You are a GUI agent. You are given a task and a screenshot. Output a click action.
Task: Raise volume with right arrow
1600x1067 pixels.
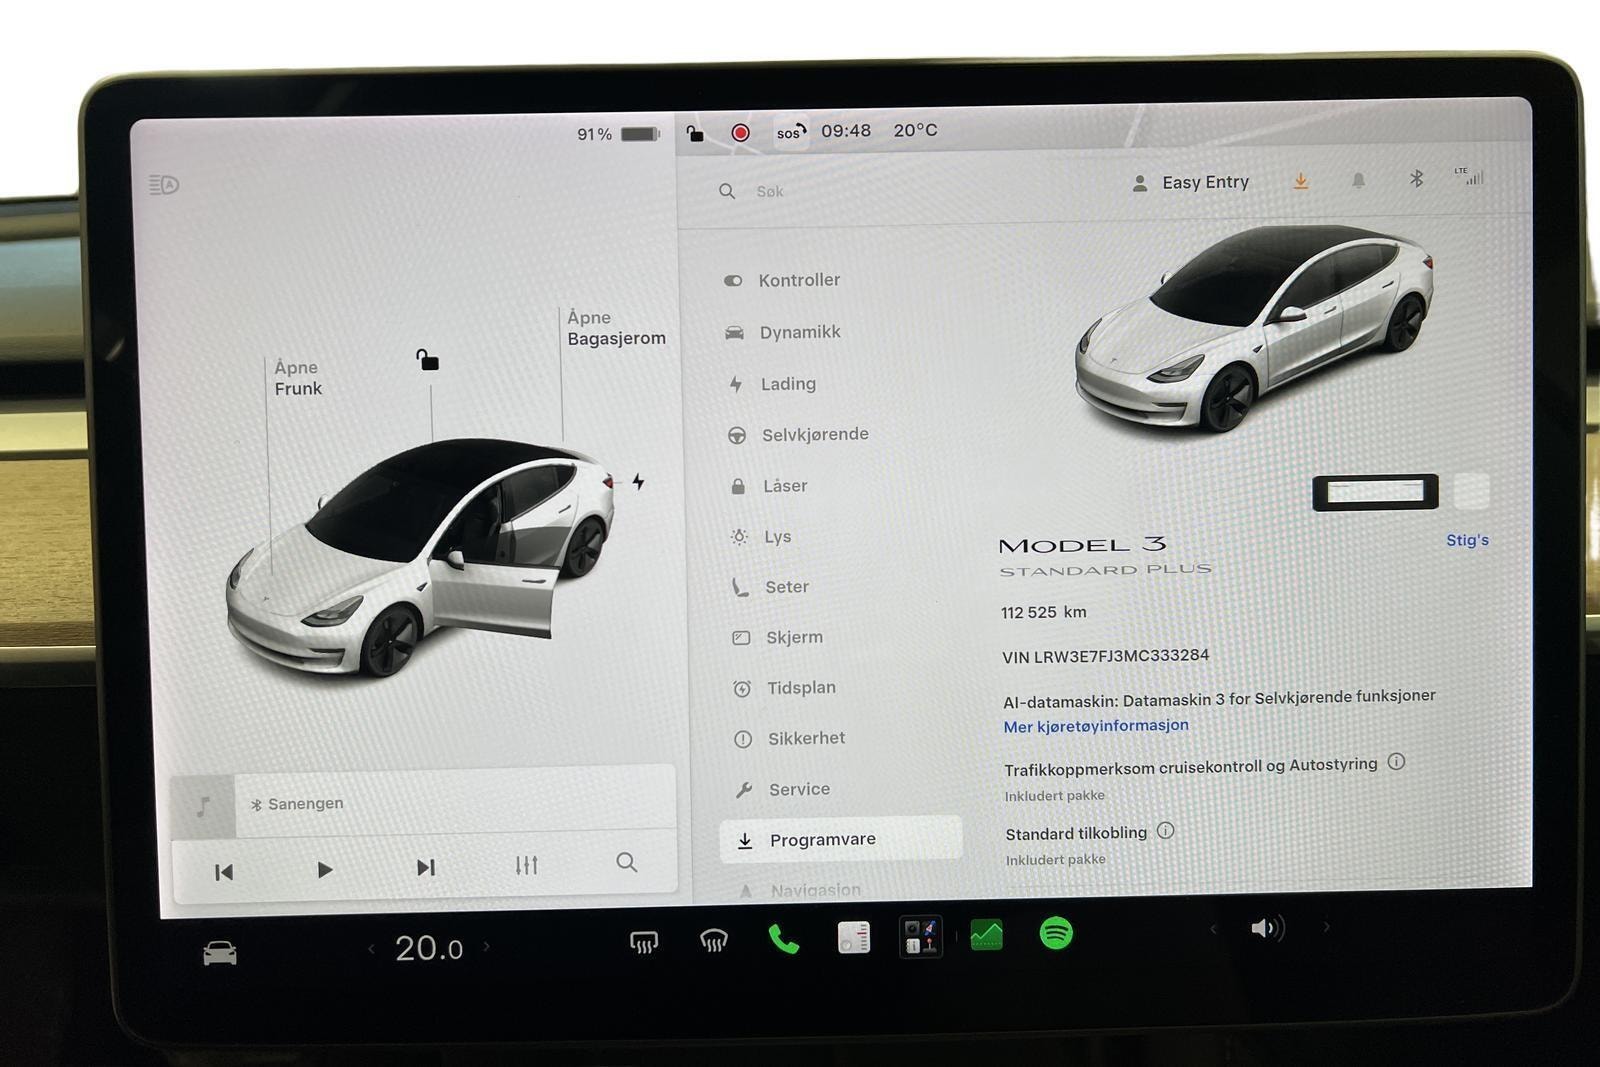pos(1327,927)
